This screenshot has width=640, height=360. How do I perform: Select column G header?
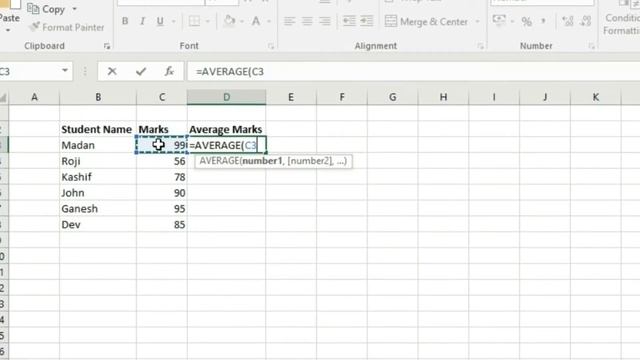tap(392, 97)
